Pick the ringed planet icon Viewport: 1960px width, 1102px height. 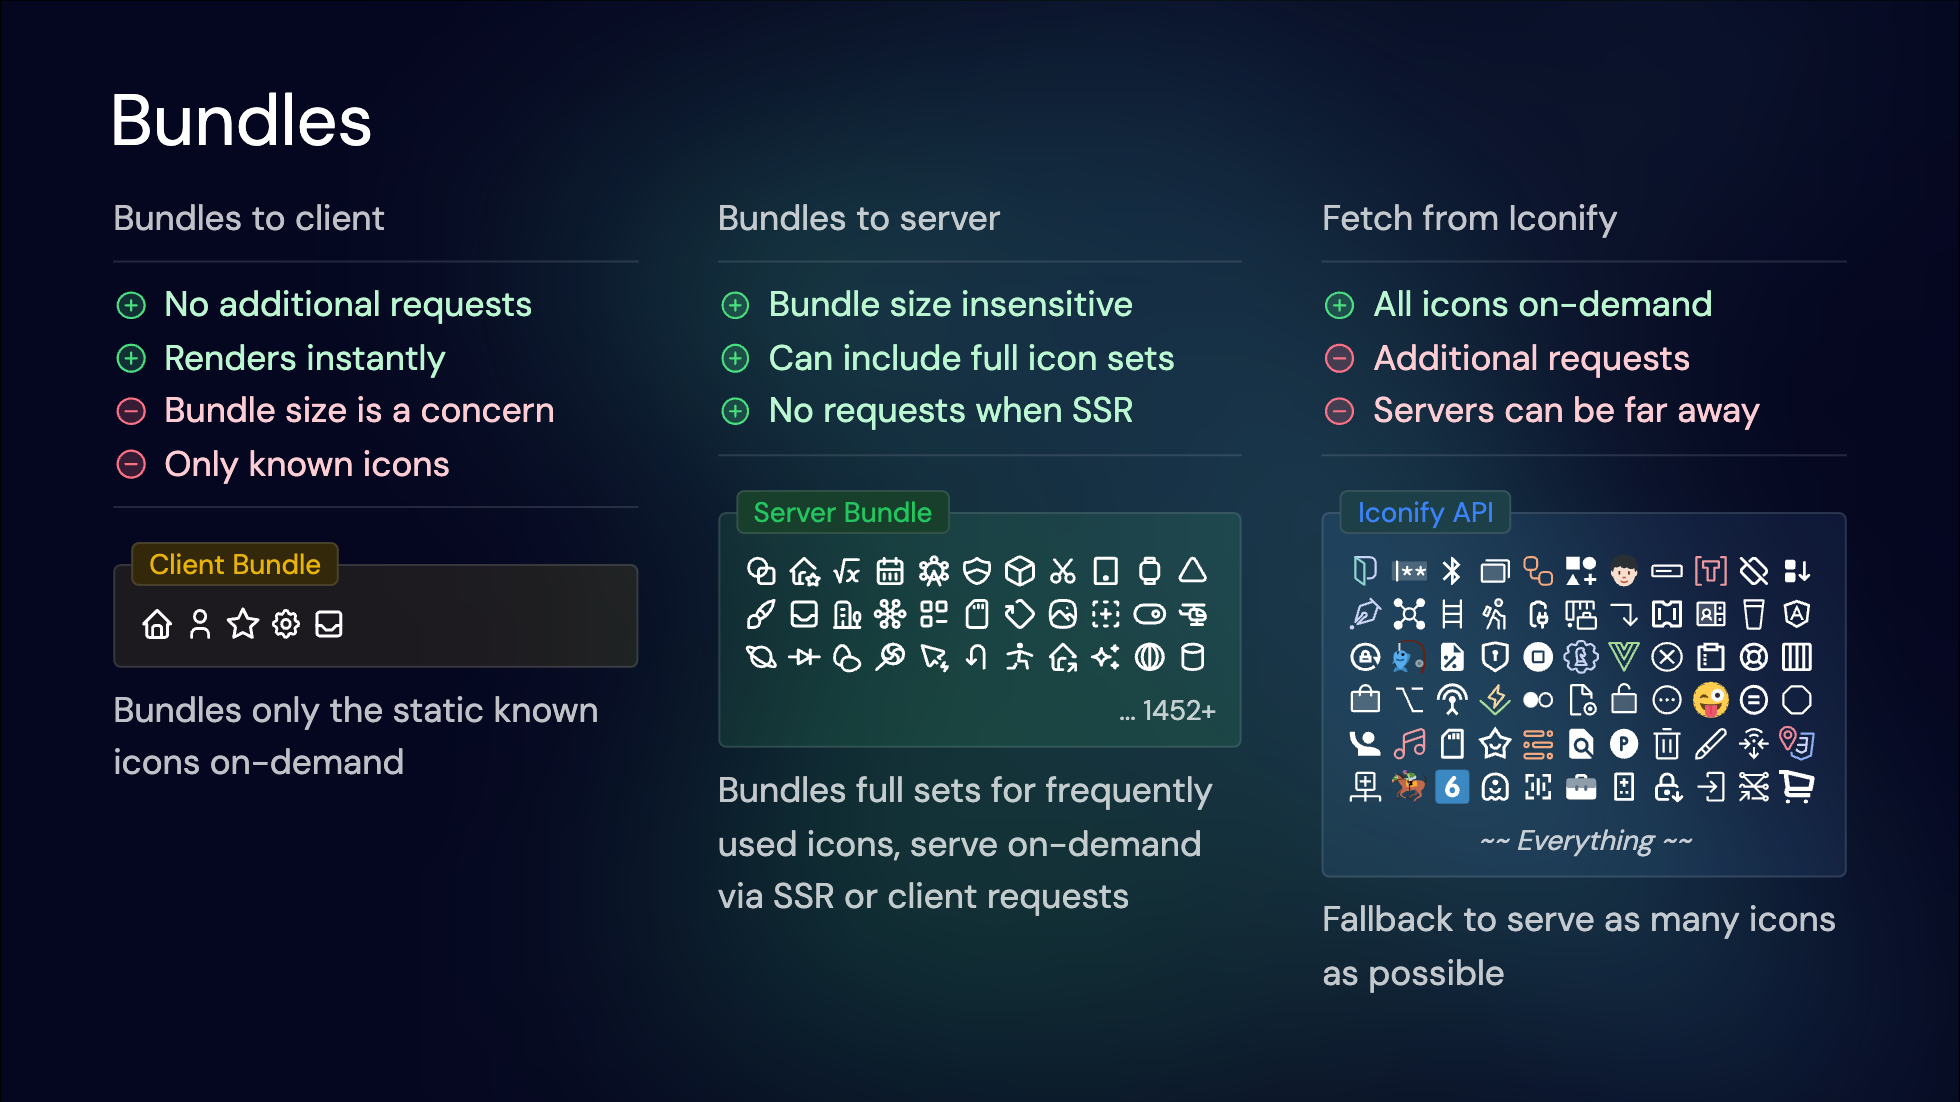point(761,657)
